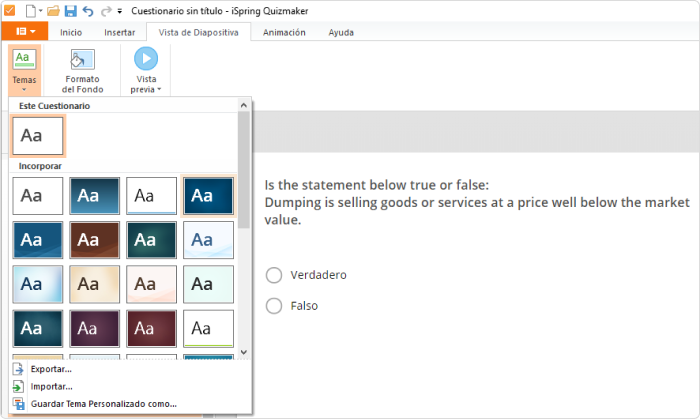The image size is (700, 419).
Task: Expand the New document dropdown arrow
Action: coord(40,11)
